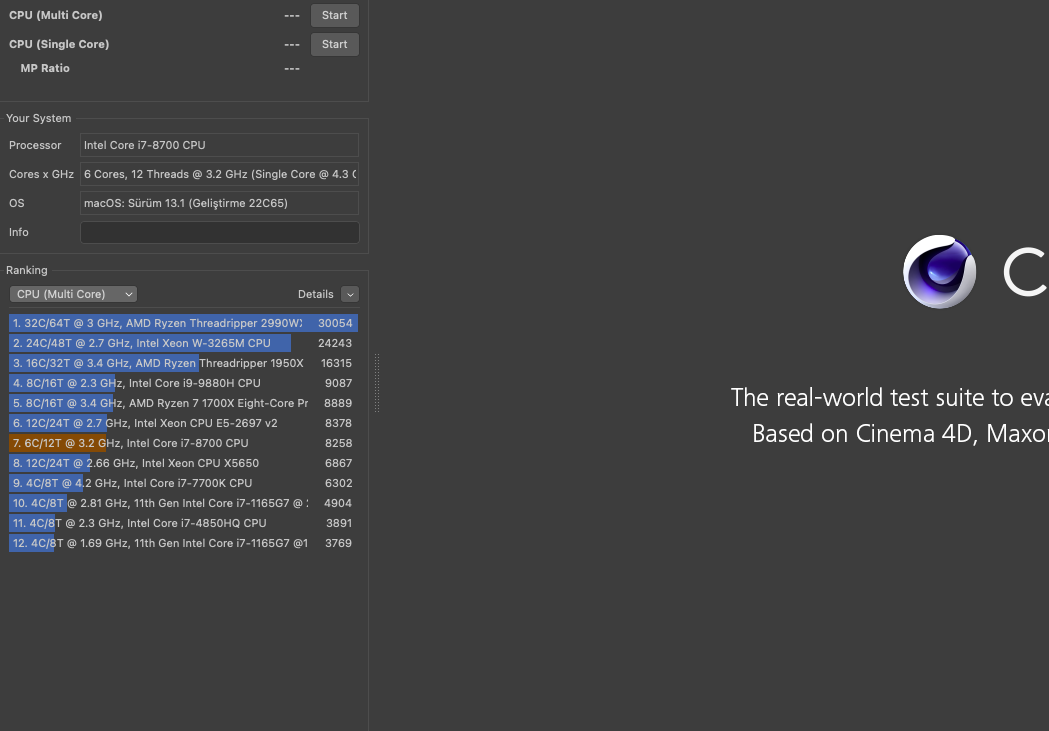
Task: Pick the Ryzen 7 1700X ranking entry
Action: (x=183, y=403)
